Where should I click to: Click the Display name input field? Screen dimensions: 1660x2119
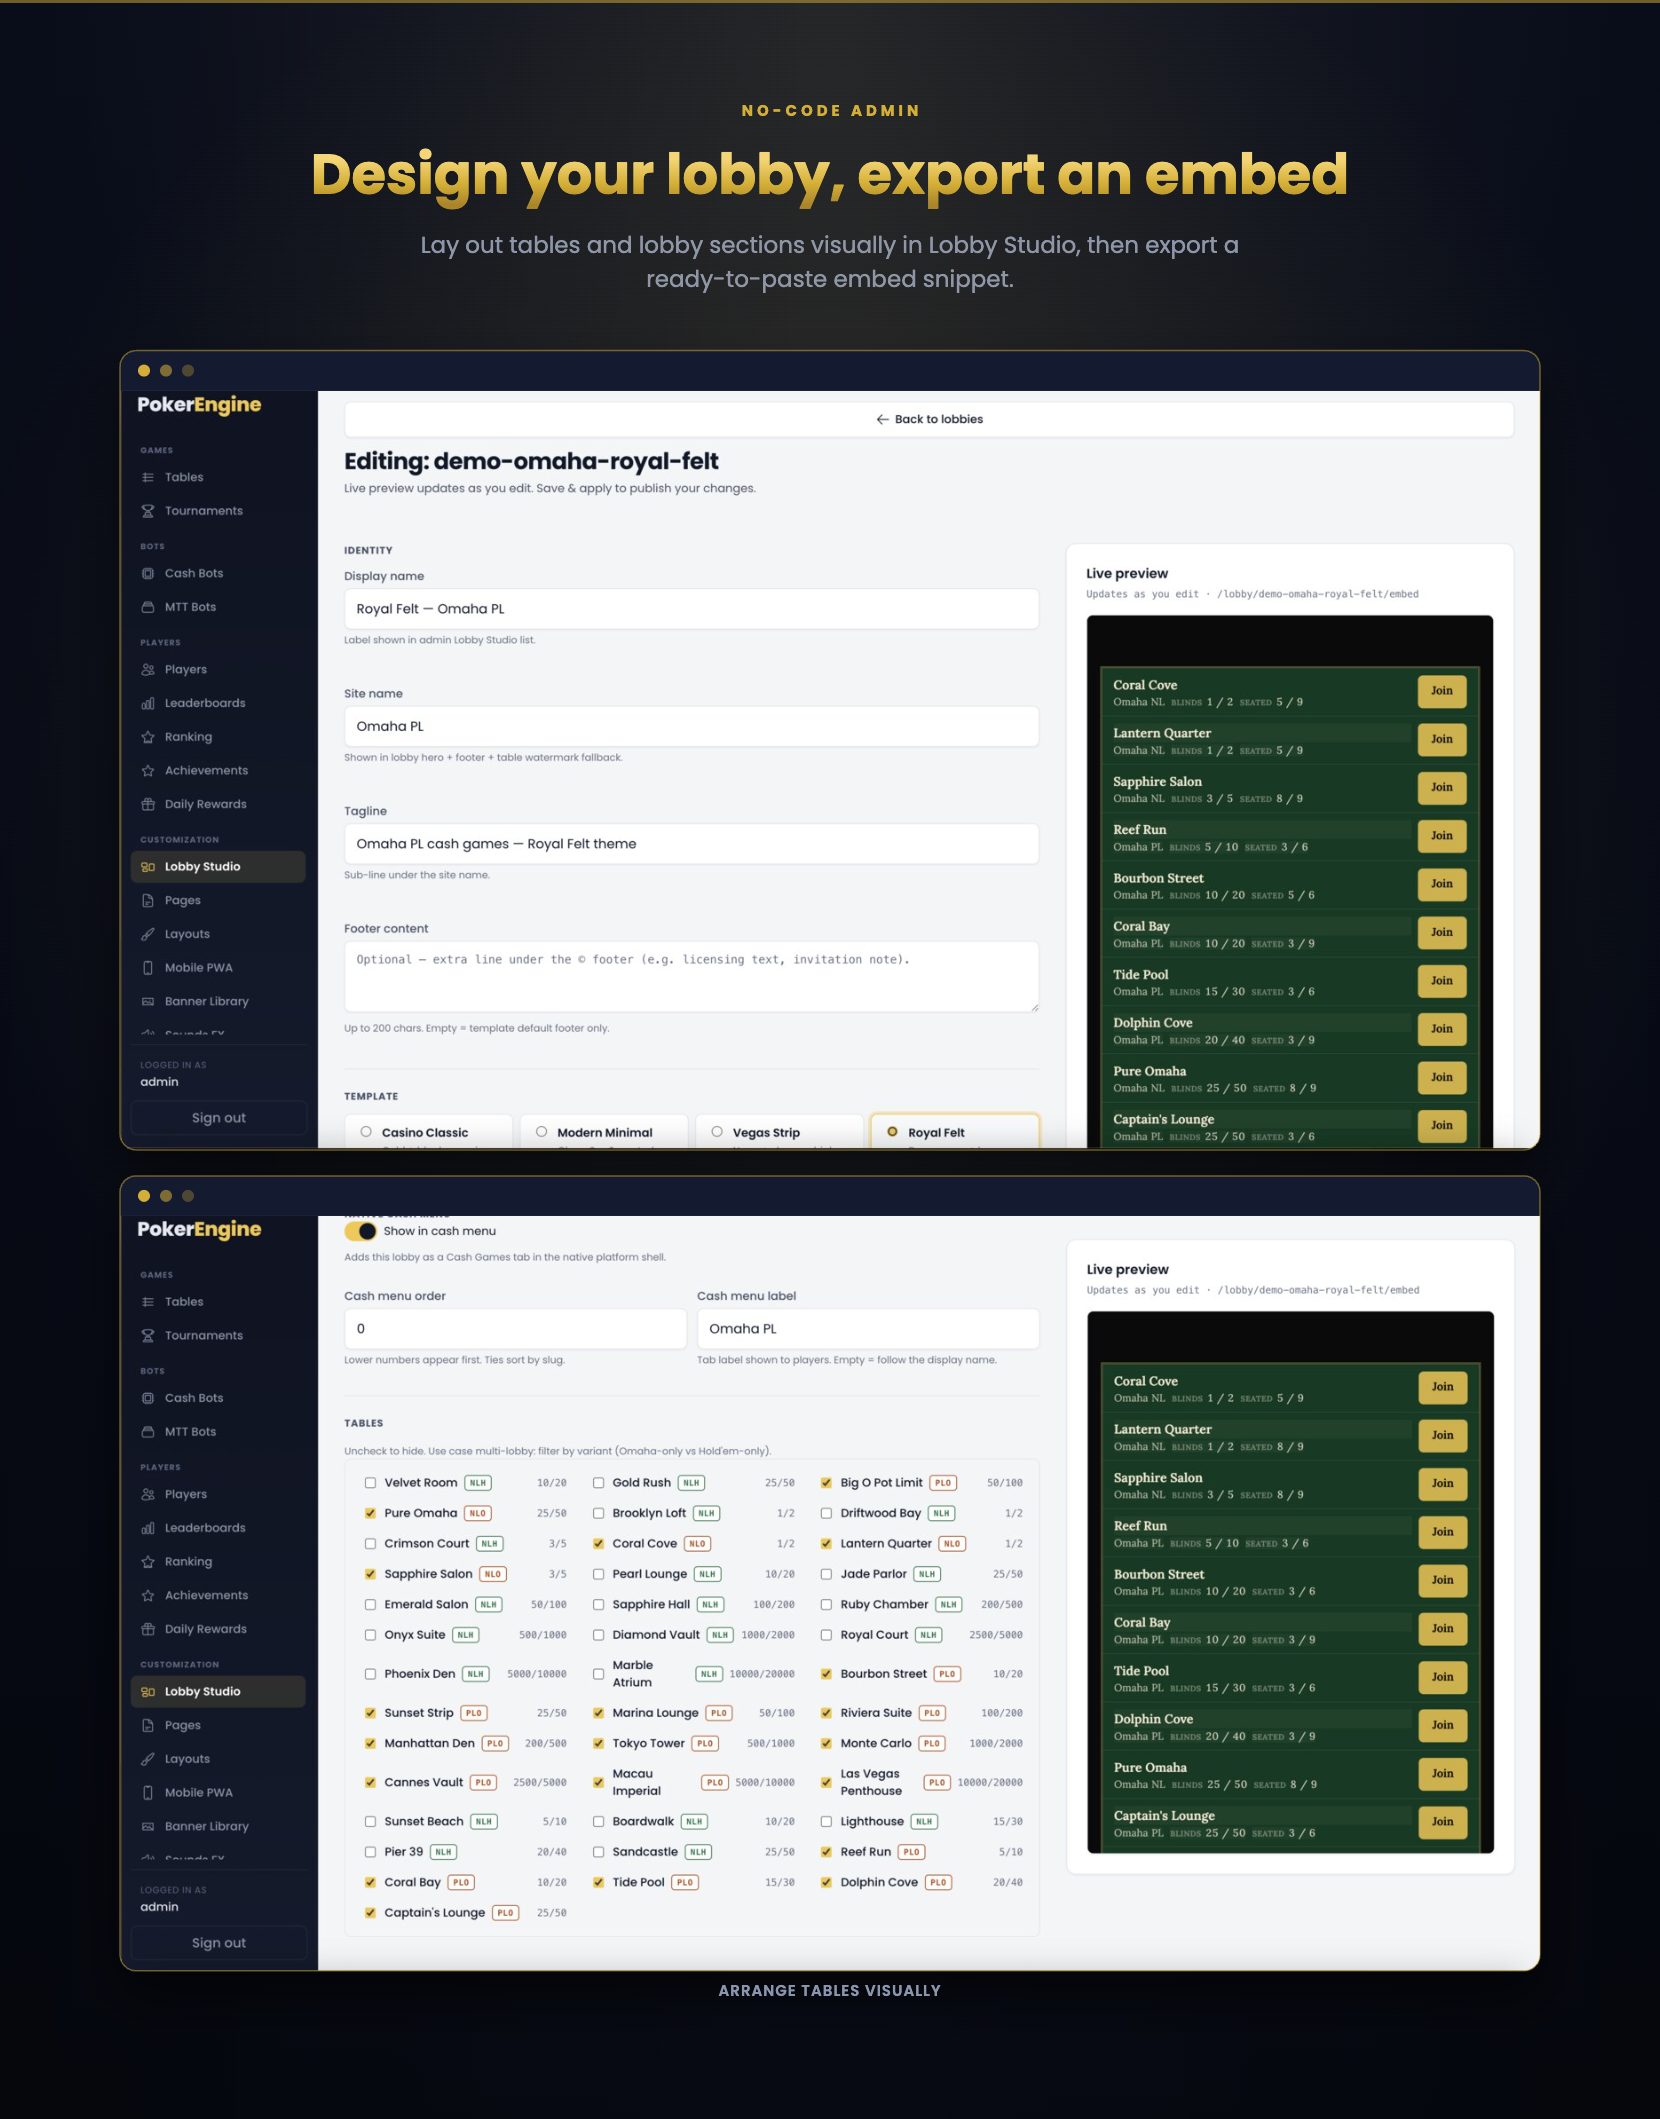pos(691,609)
